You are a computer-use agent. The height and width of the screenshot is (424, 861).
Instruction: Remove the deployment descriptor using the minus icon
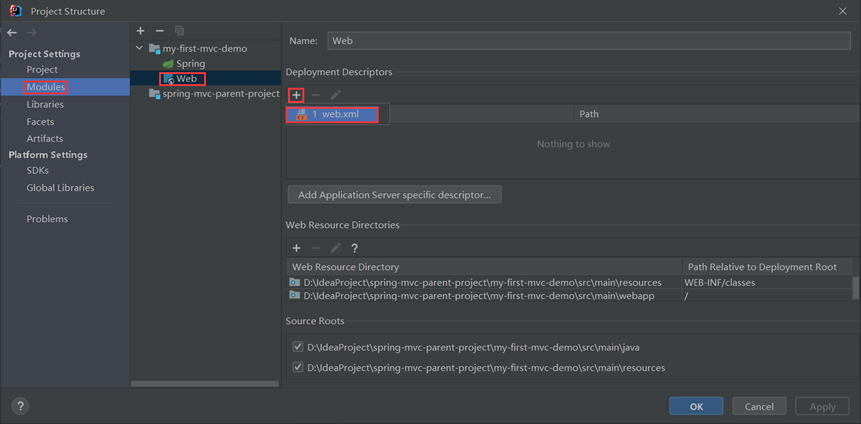tap(315, 95)
